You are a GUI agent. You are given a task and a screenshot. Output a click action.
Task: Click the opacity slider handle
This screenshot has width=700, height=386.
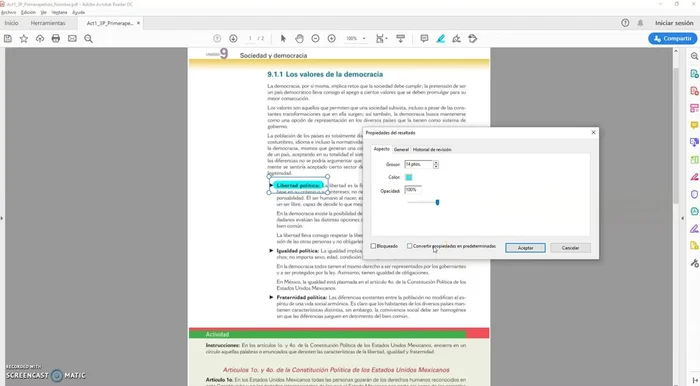pos(437,202)
